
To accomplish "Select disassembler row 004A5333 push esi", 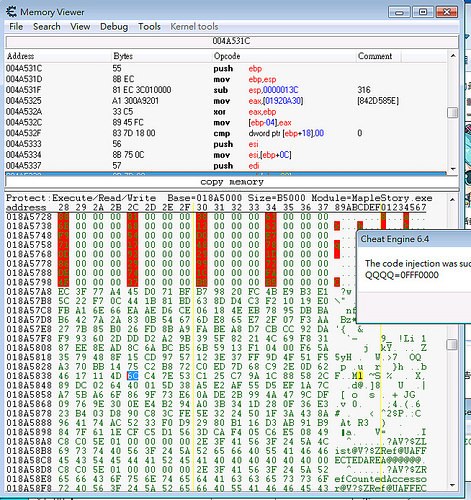I will 226,144.
